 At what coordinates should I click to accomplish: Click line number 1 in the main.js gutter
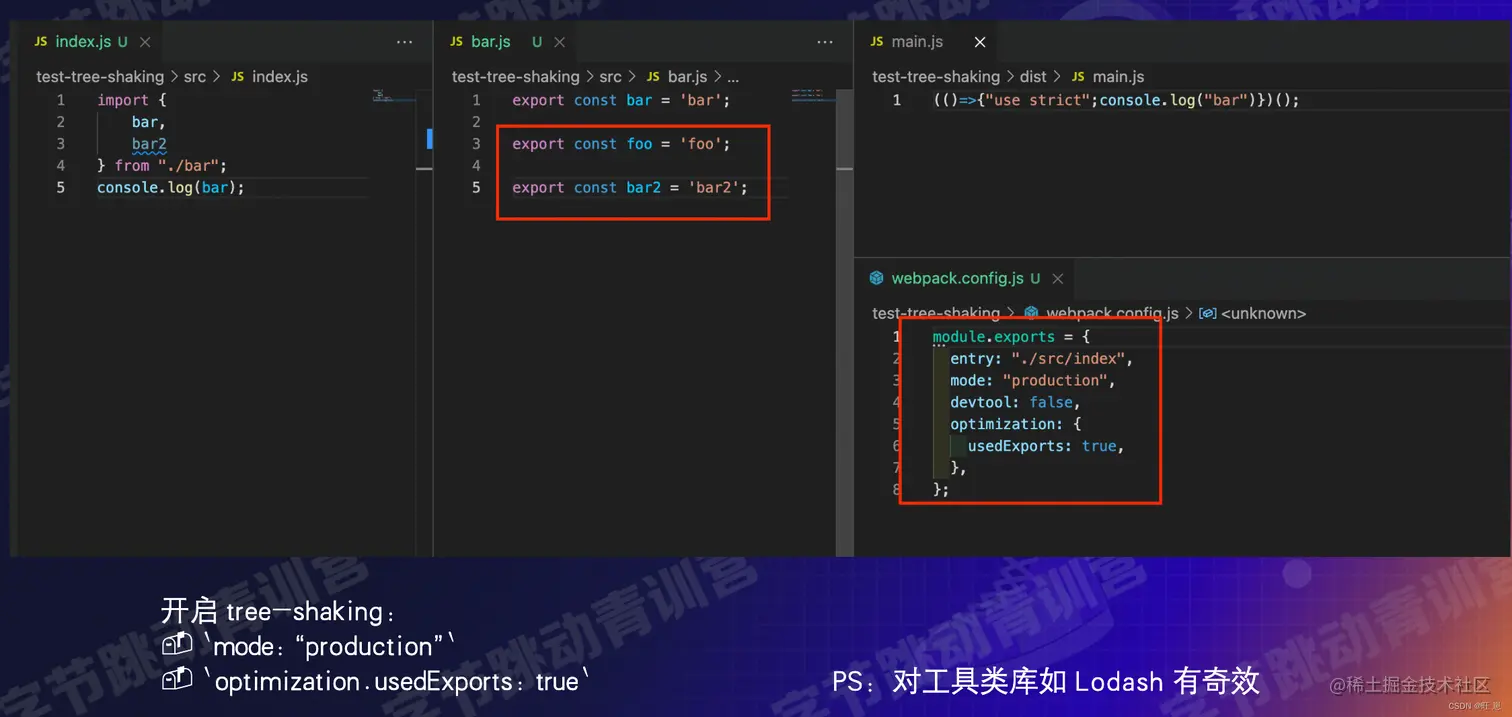(x=897, y=100)
